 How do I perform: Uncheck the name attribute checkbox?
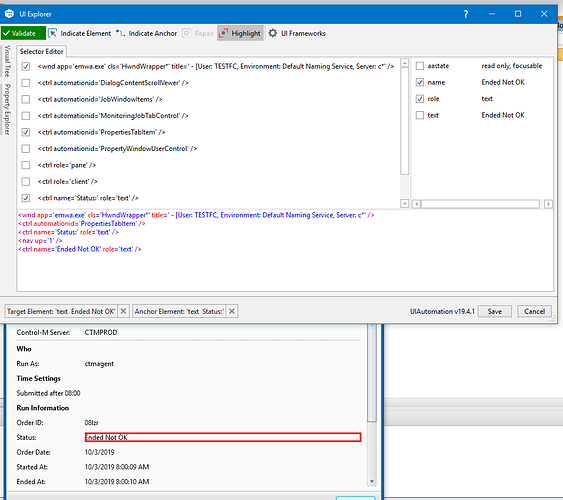[420, 82]
